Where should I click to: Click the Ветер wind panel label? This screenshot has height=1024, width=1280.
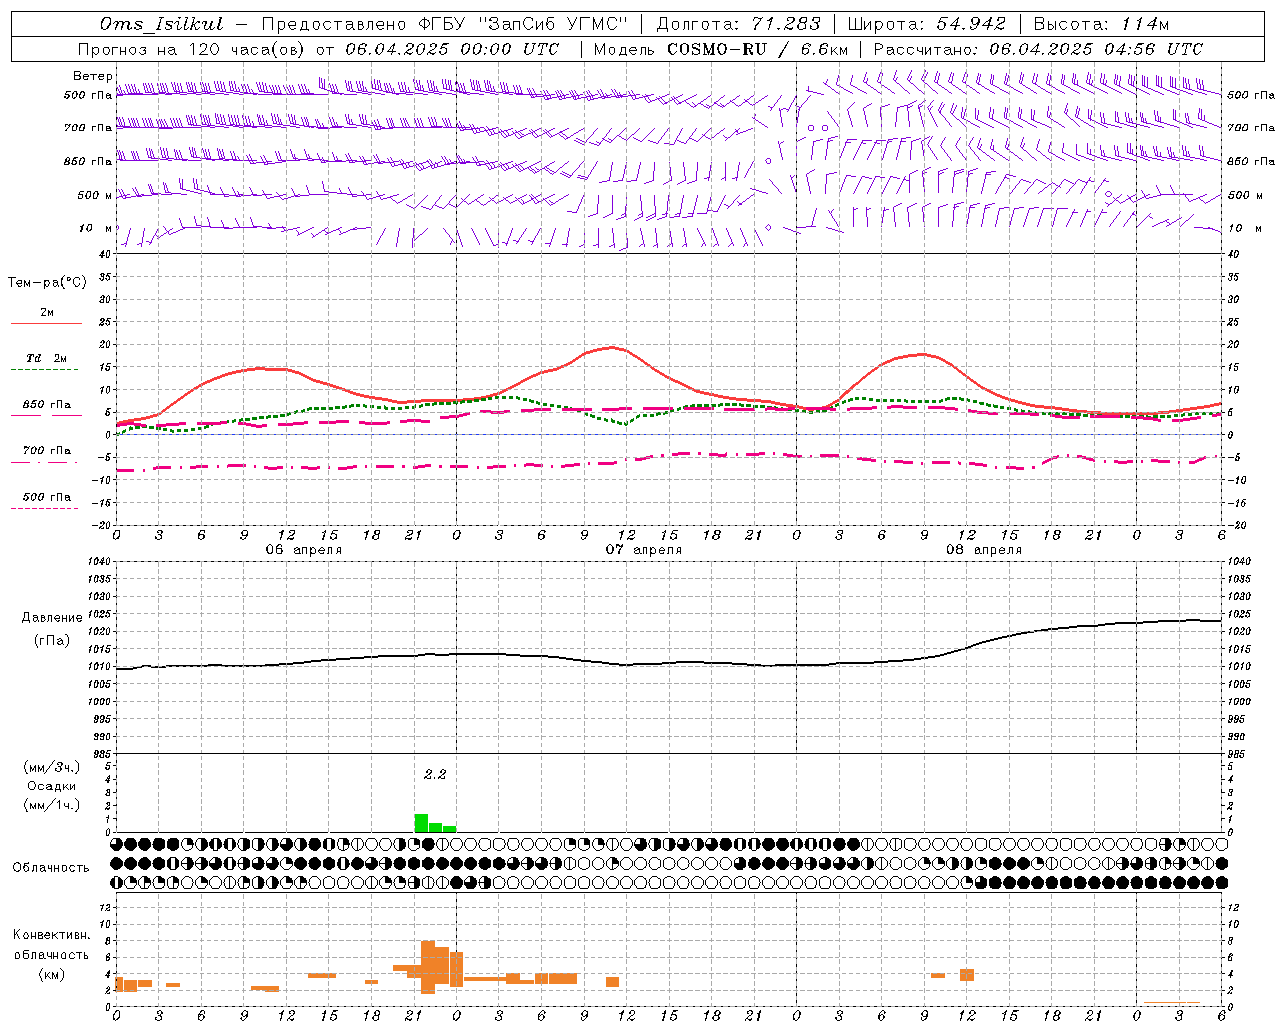[x=92, y=76]
